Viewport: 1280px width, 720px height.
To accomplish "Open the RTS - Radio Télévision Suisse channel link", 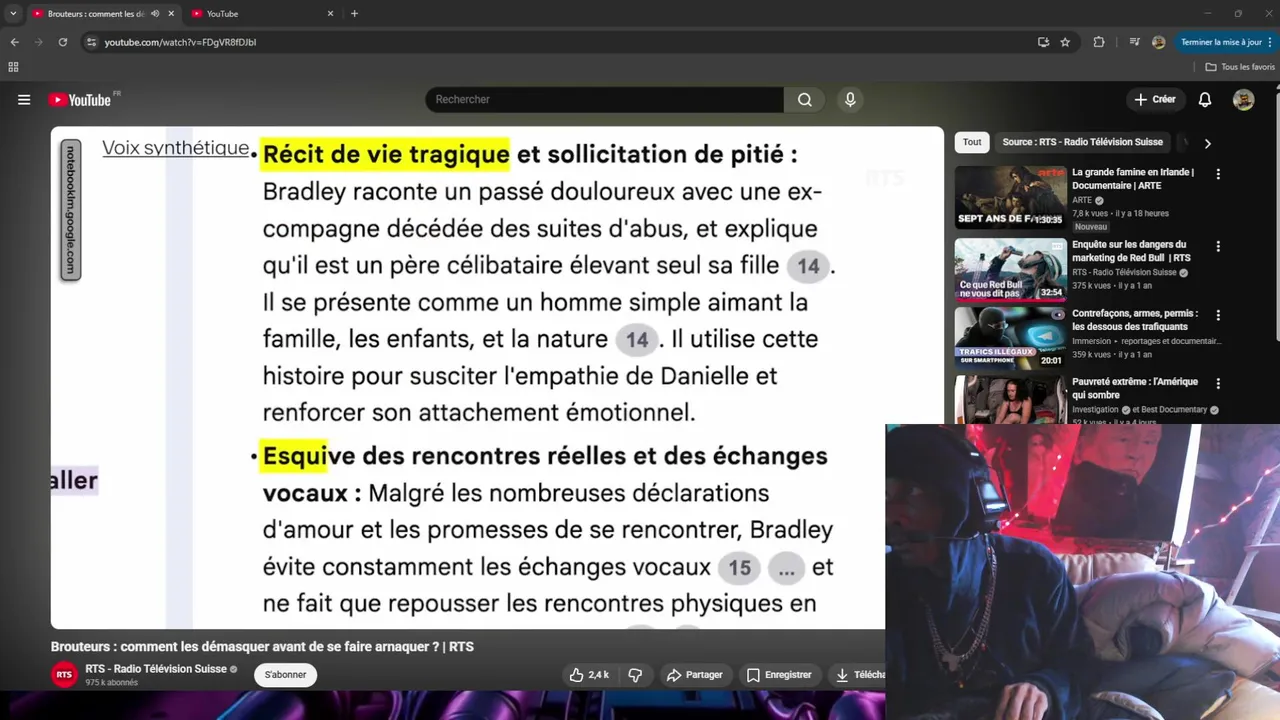I will pyautogui.click(x=156, y=669).
